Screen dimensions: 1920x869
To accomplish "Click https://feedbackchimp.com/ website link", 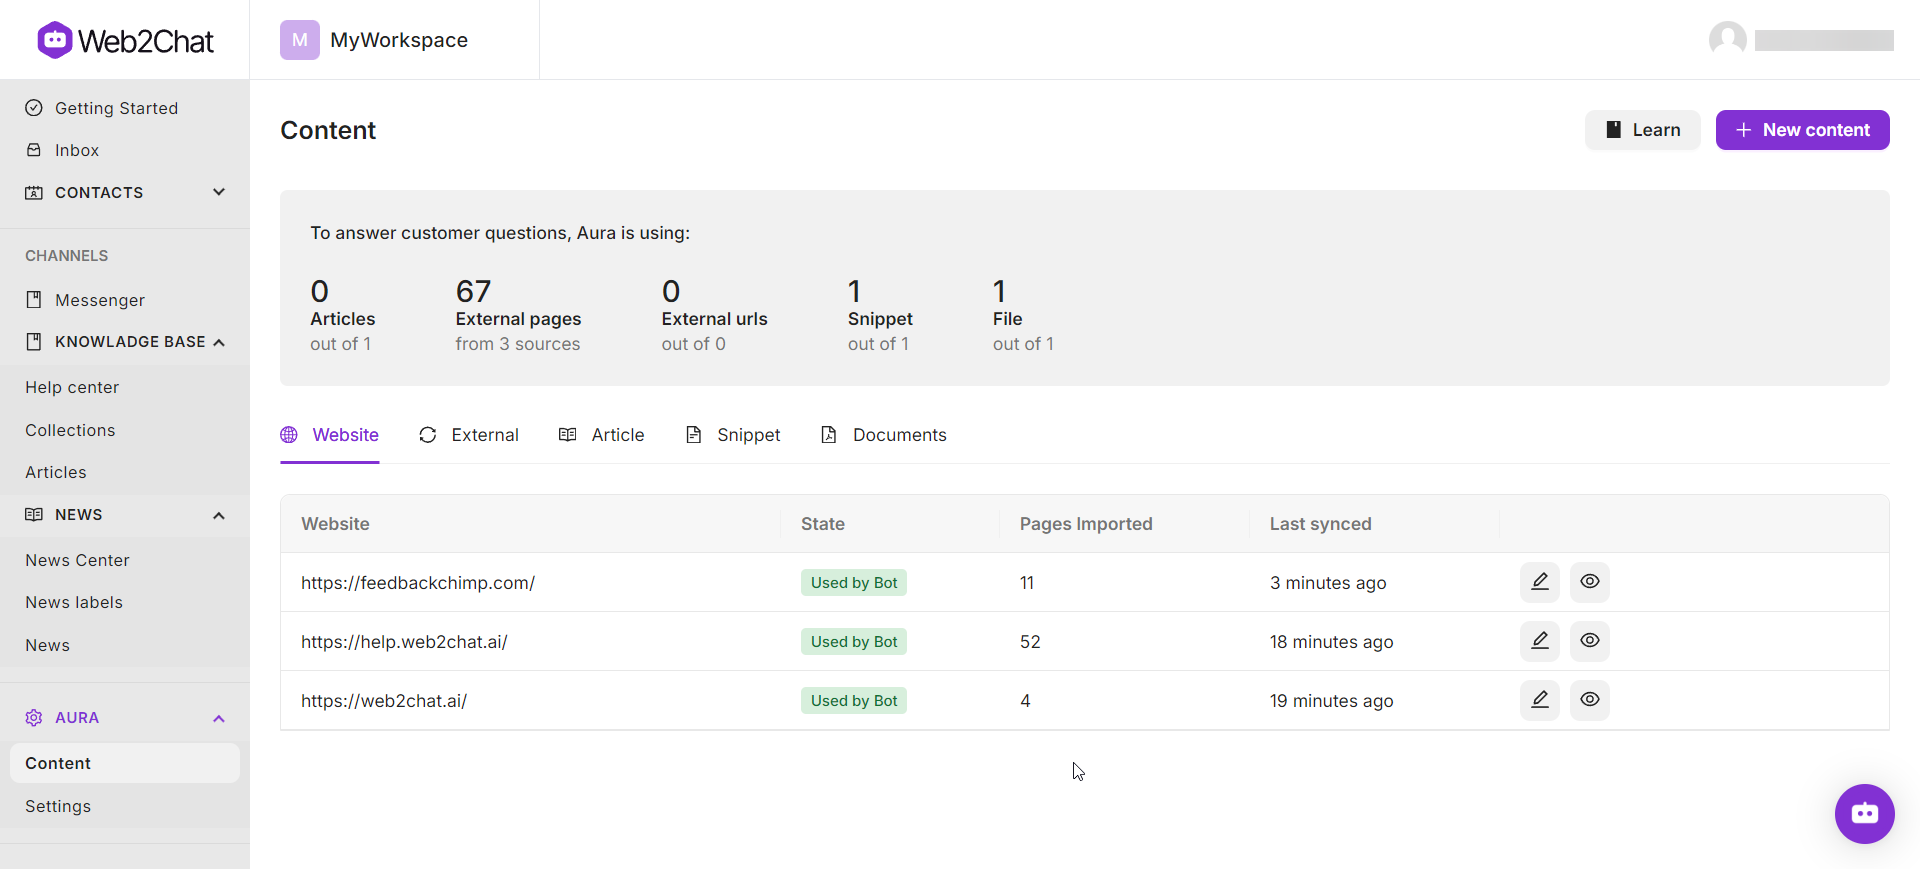I will pyautogui.click(x=418, y=583).
